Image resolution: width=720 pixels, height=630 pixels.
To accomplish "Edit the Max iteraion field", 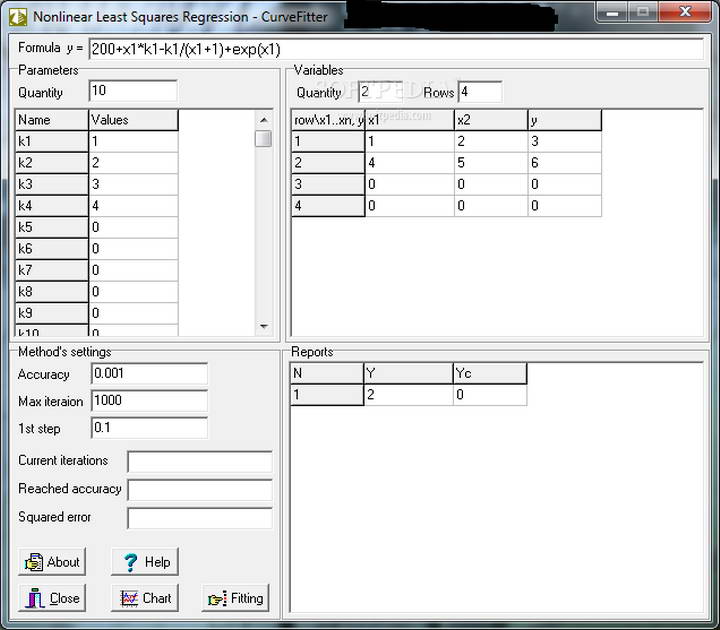I will coord(149,401).
